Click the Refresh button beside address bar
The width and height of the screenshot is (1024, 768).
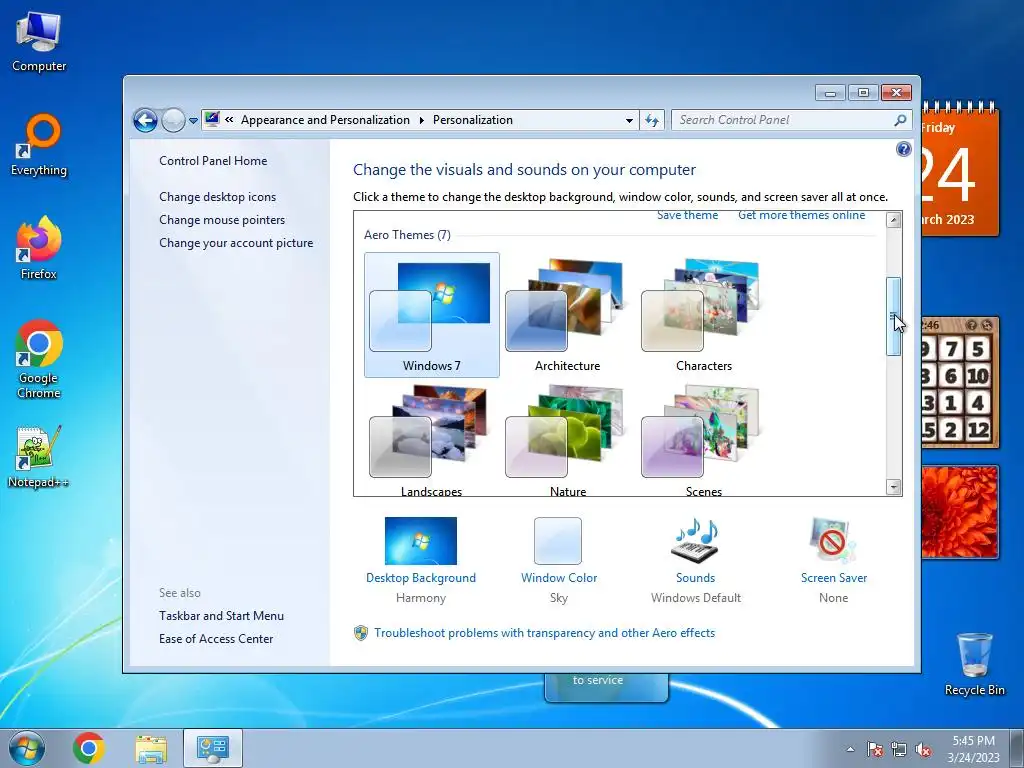point(652,120)
